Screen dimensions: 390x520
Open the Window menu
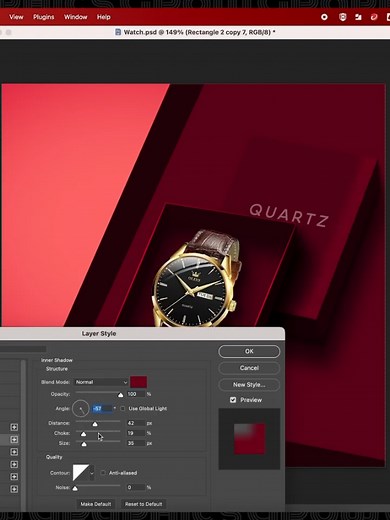[76, 17]
